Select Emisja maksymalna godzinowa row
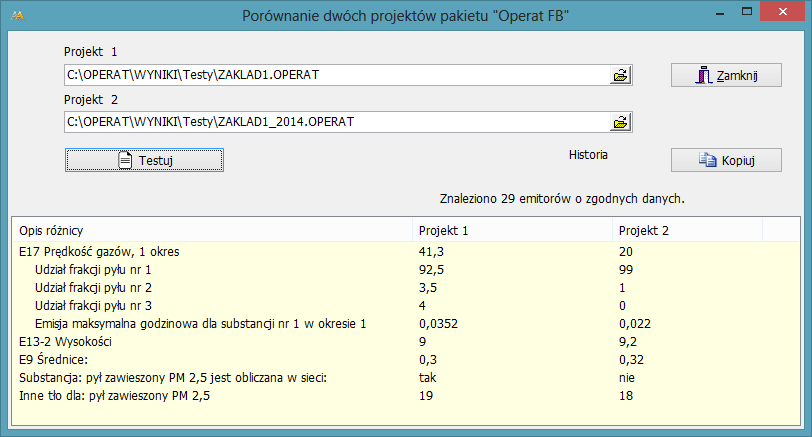 tap(405, 324)
